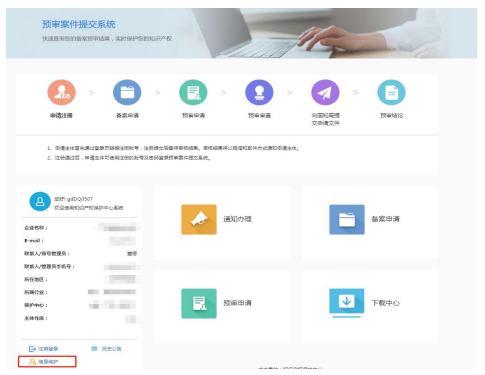Click the 联系人/账号管理员 field label

(x=47, y=254)
